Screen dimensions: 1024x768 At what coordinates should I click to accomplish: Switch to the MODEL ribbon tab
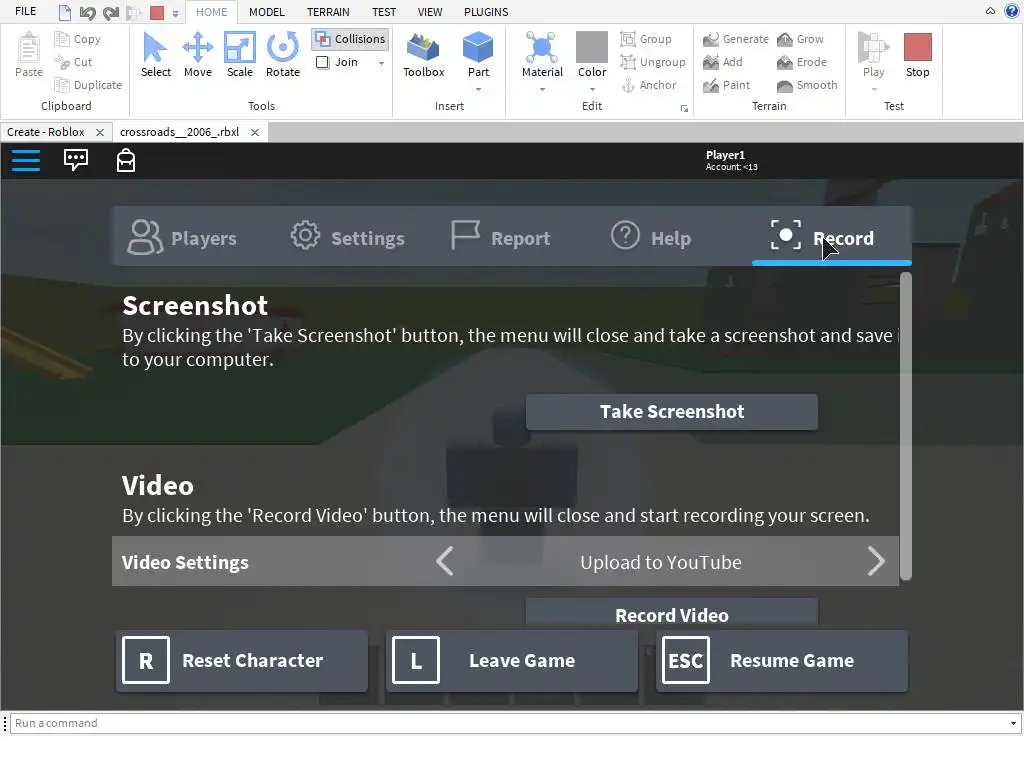pos(266,12)
